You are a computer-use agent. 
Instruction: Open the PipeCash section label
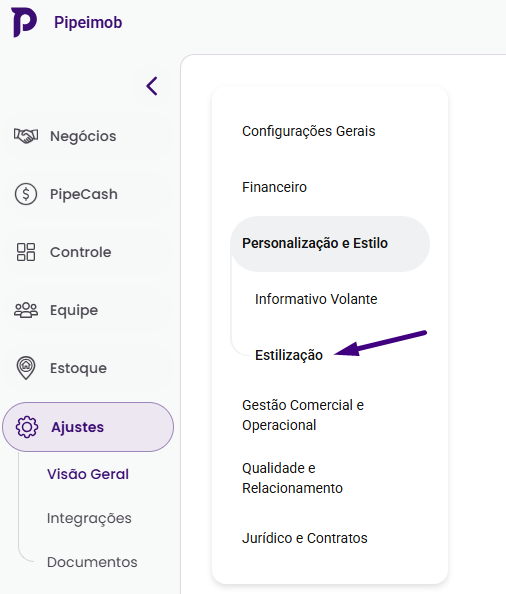[84, 194]
